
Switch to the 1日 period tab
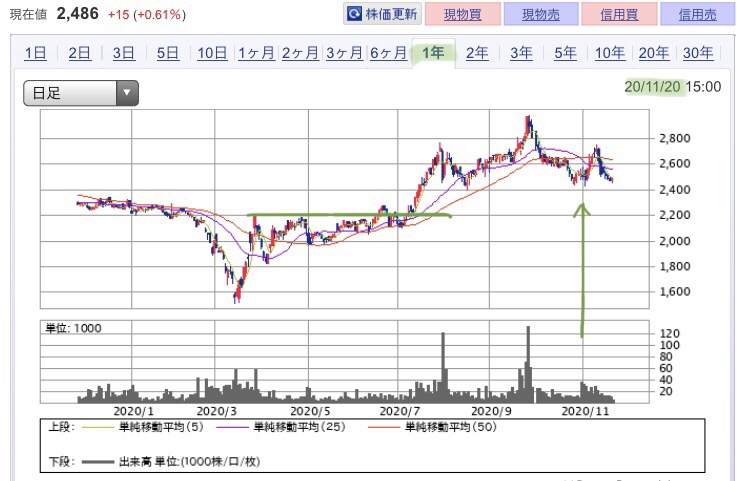tap(35, 53)
